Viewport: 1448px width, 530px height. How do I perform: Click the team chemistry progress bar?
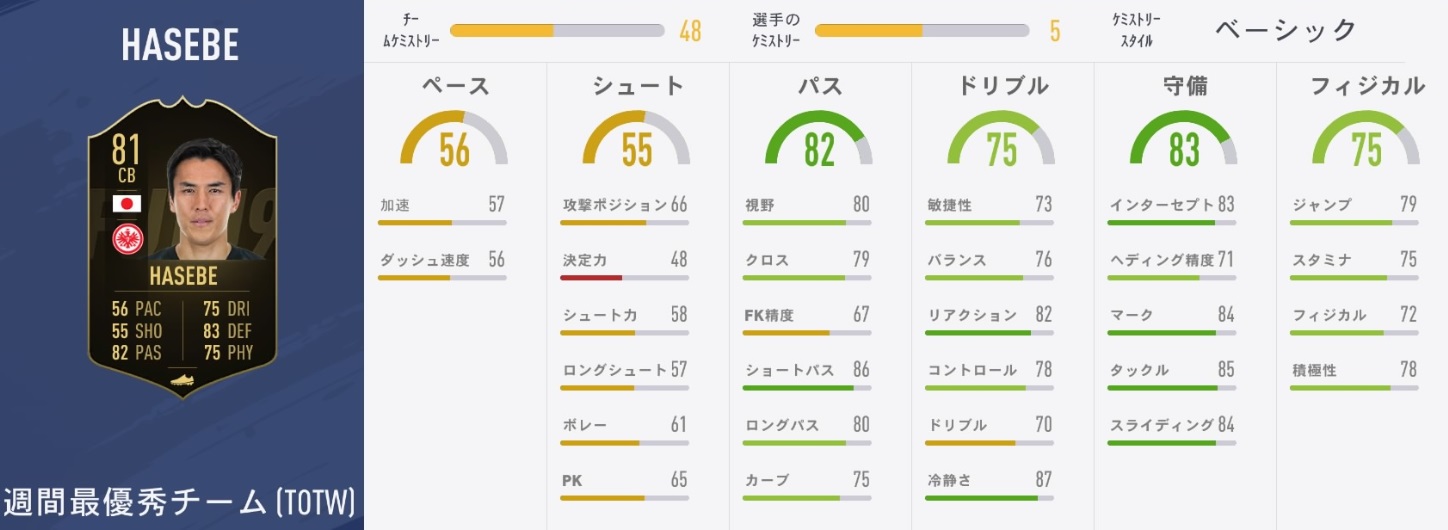click(556, 31)
